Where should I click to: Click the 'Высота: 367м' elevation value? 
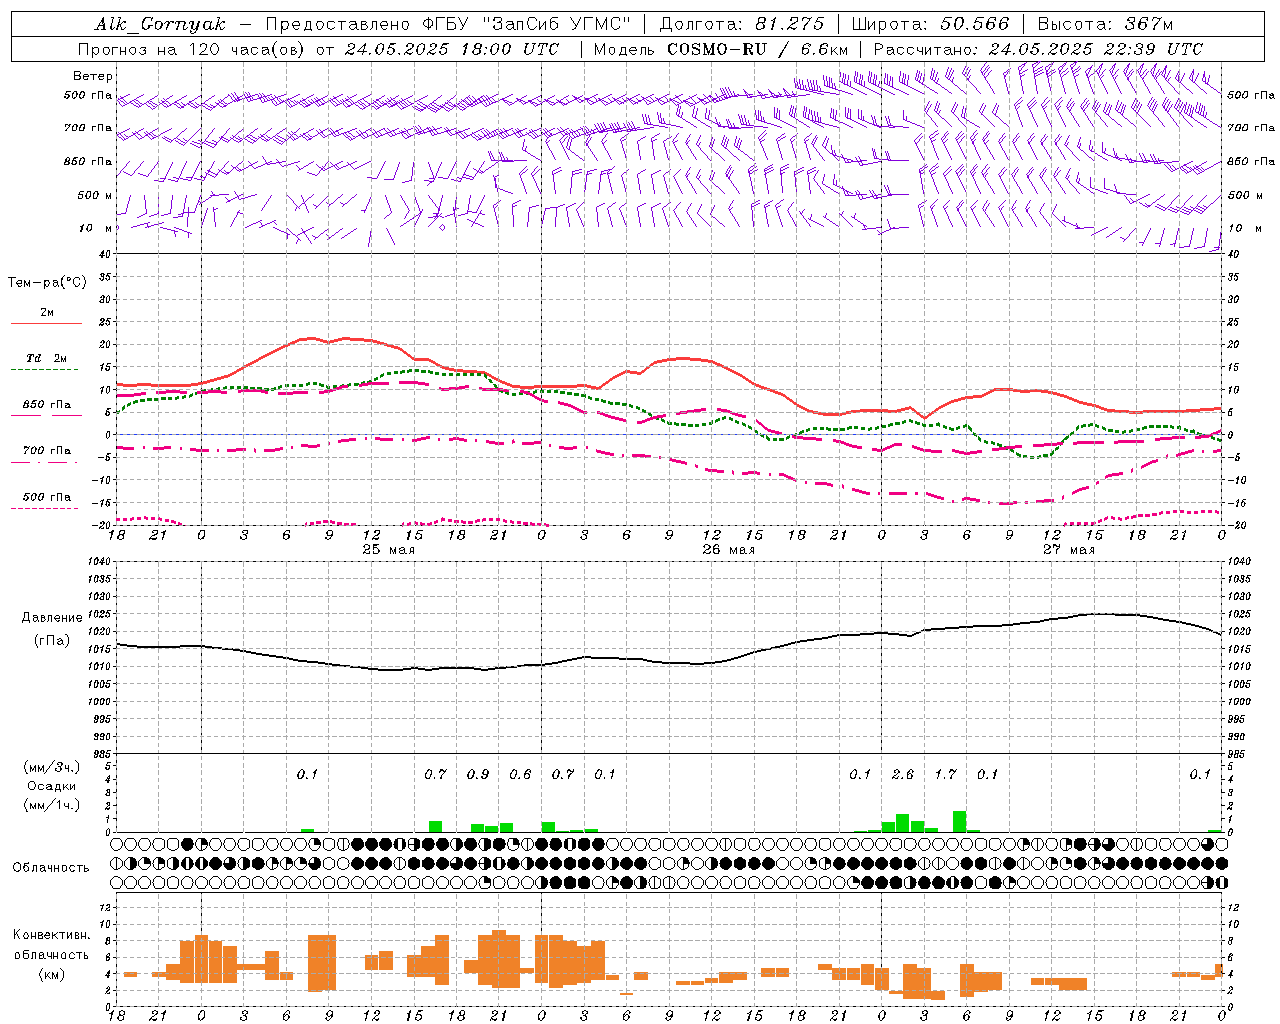pos(1104,24)
